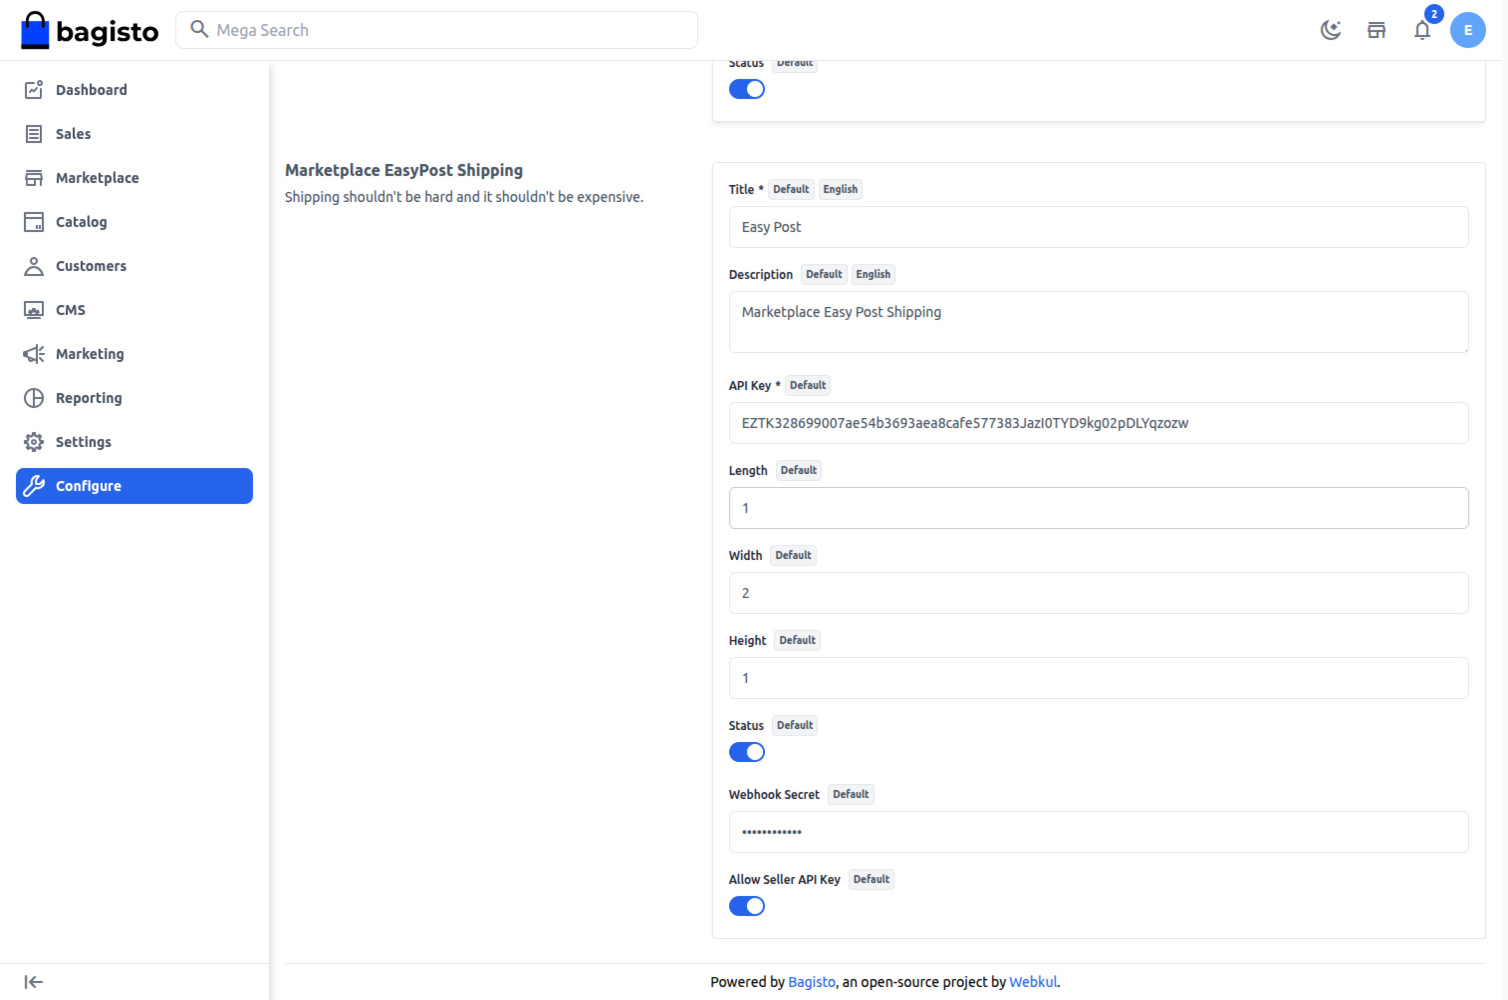Click the Webhook Secret password field
Viewport: 1508px width, 1000px height.
pos(1098,832)
